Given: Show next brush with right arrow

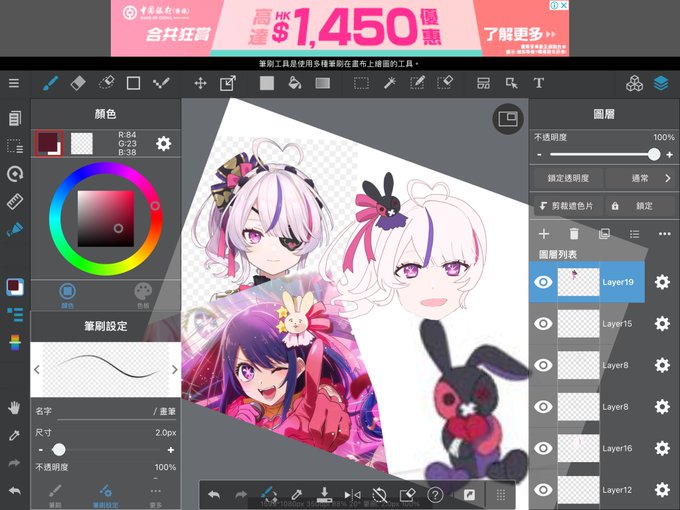Looking at the screenshot, I should click(x=174, y=369).
